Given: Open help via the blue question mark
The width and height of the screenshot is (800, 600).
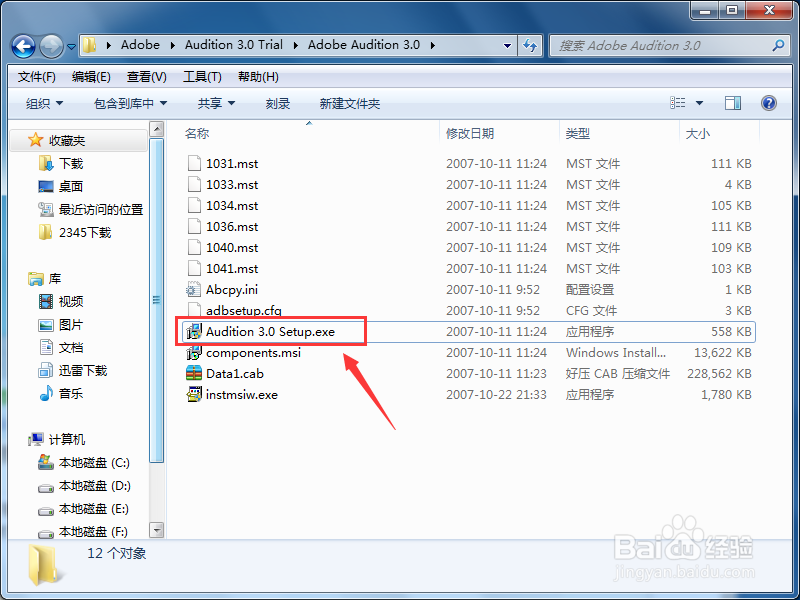Looking at the screenshot, I should pyautogui.click(x=769, y=103).
